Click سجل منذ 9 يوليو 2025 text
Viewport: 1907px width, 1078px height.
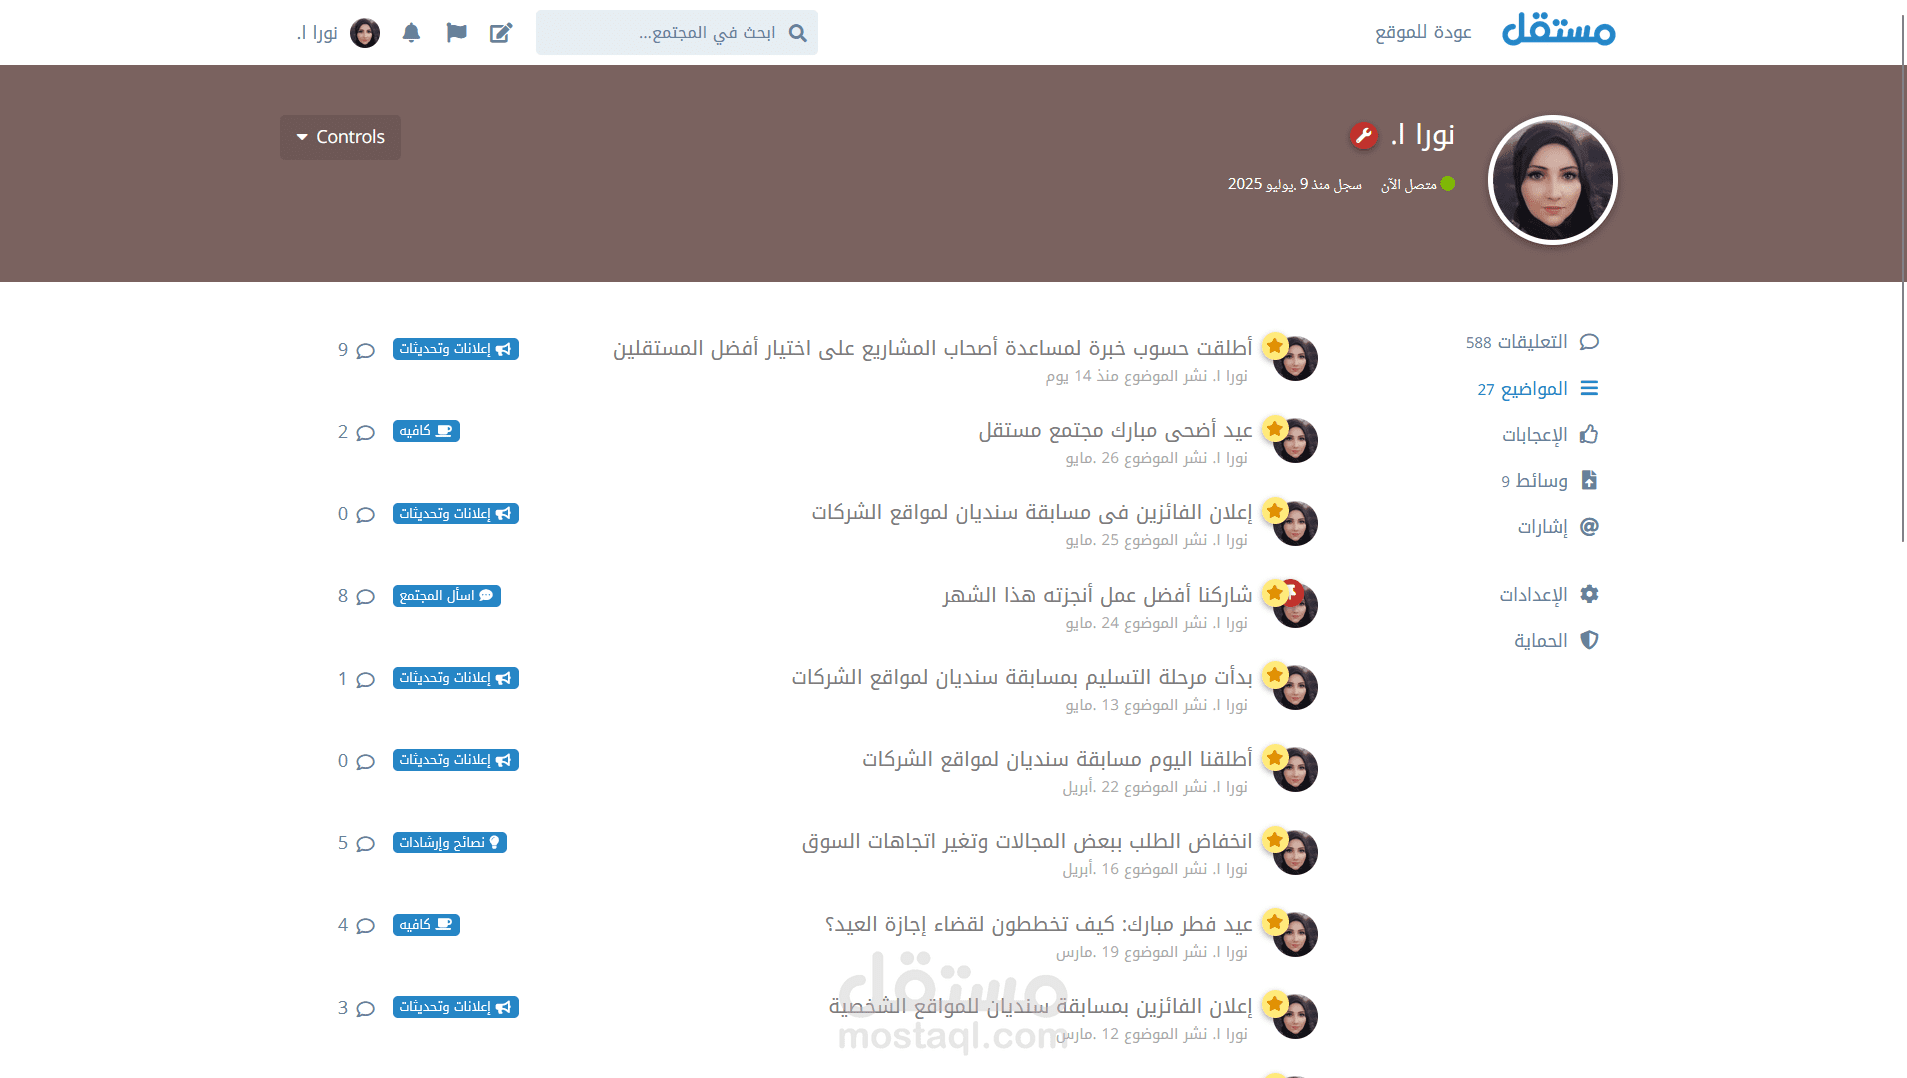[1295, 185]
